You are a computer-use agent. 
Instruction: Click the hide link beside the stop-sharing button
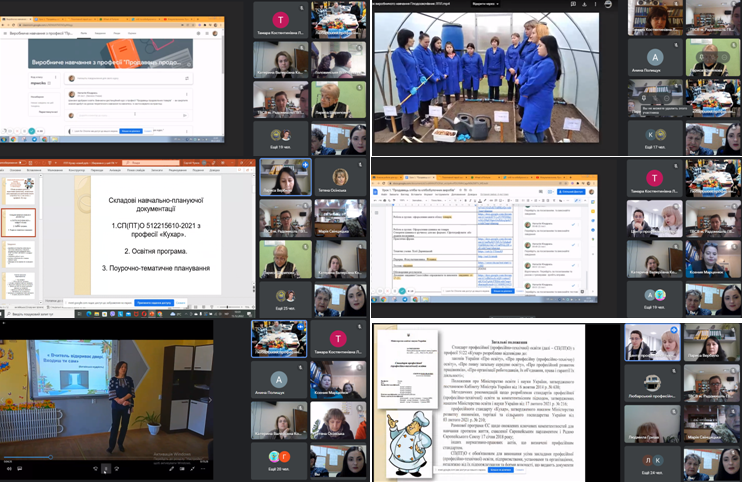(180, 301)
